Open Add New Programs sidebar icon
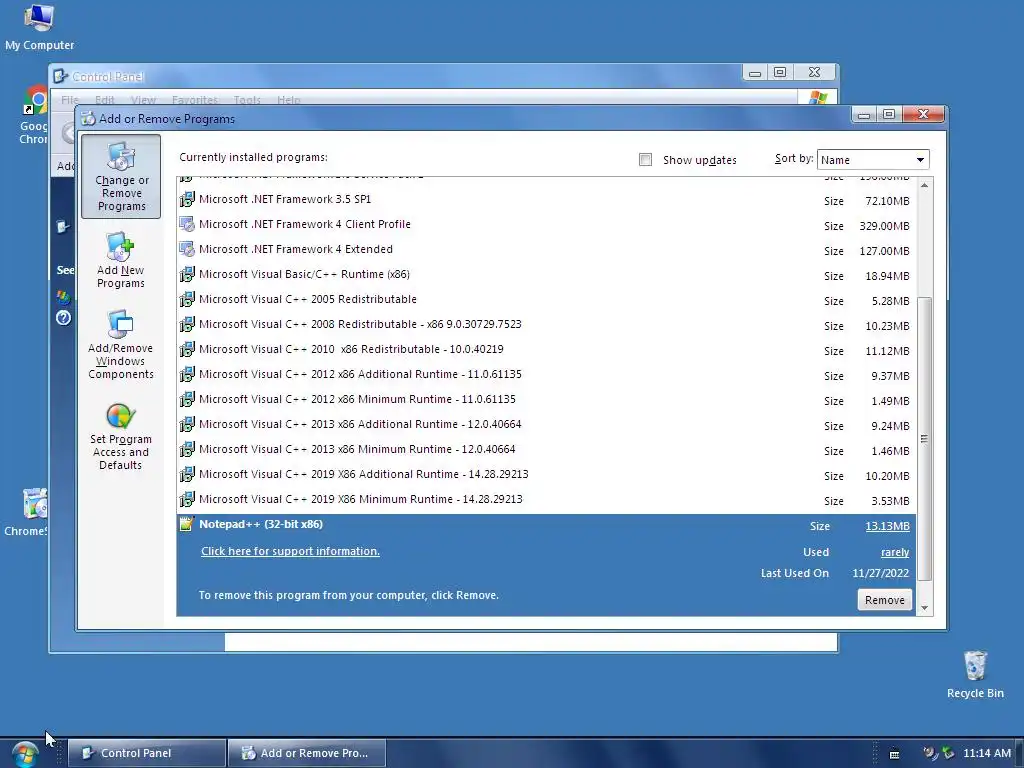Viewport: 1024px width, 768px height. coord(120,260)
